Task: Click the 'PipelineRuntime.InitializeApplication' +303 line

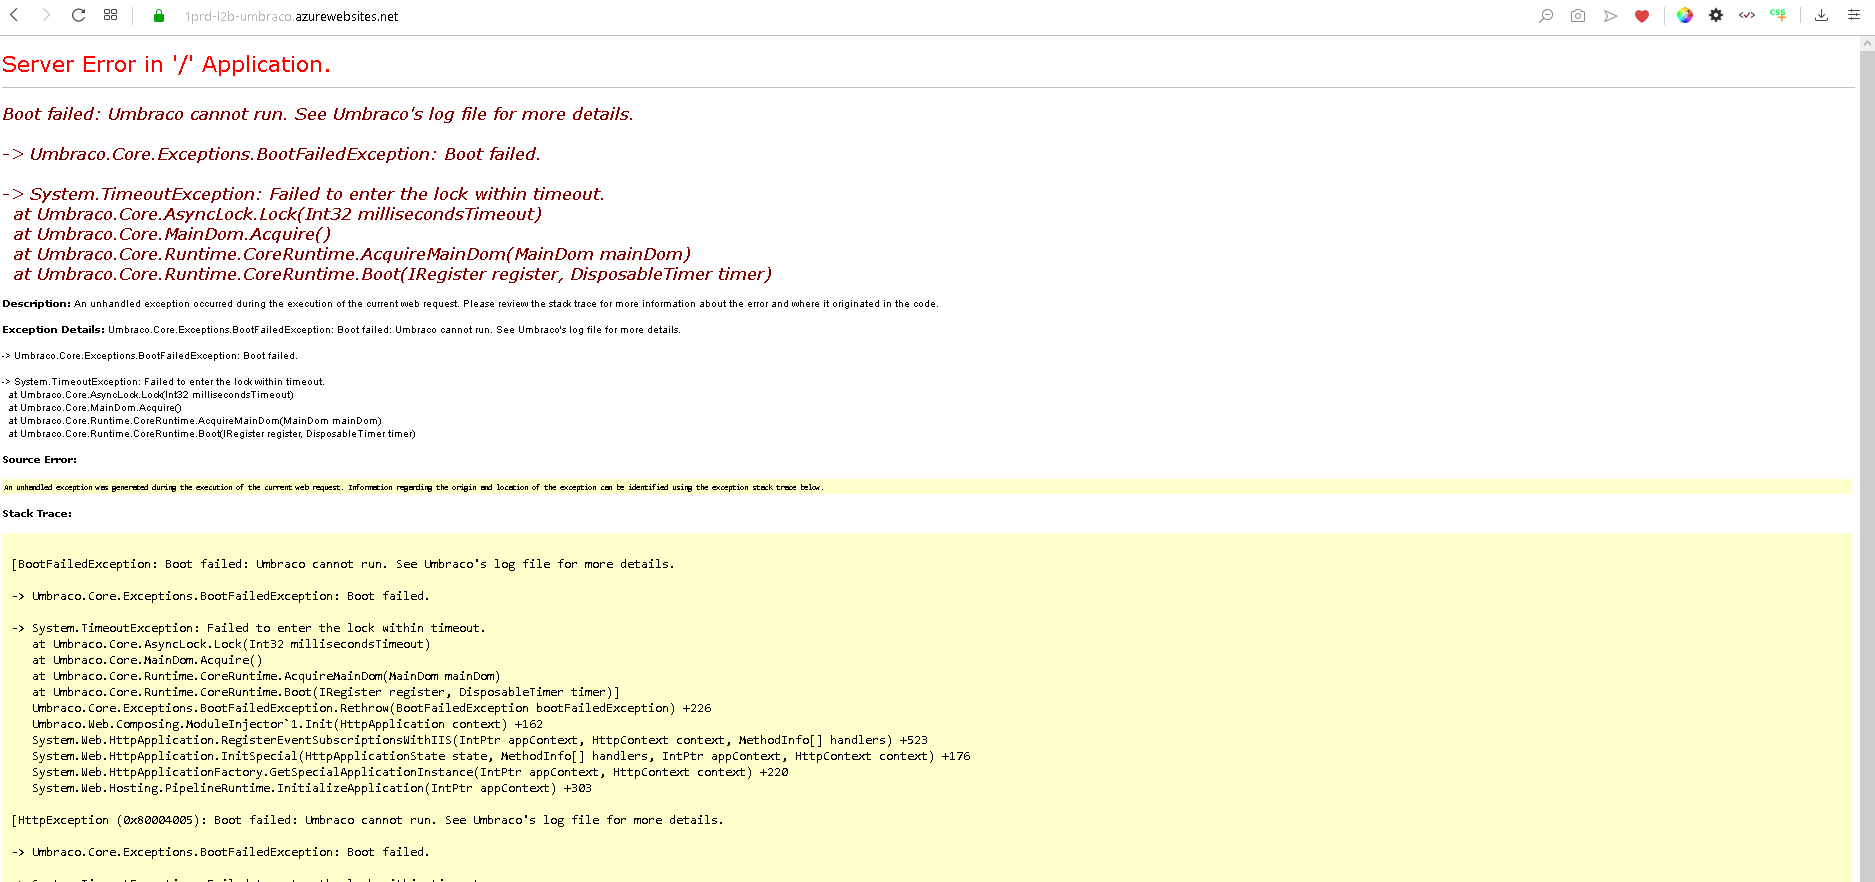Action: click(312, 788)
